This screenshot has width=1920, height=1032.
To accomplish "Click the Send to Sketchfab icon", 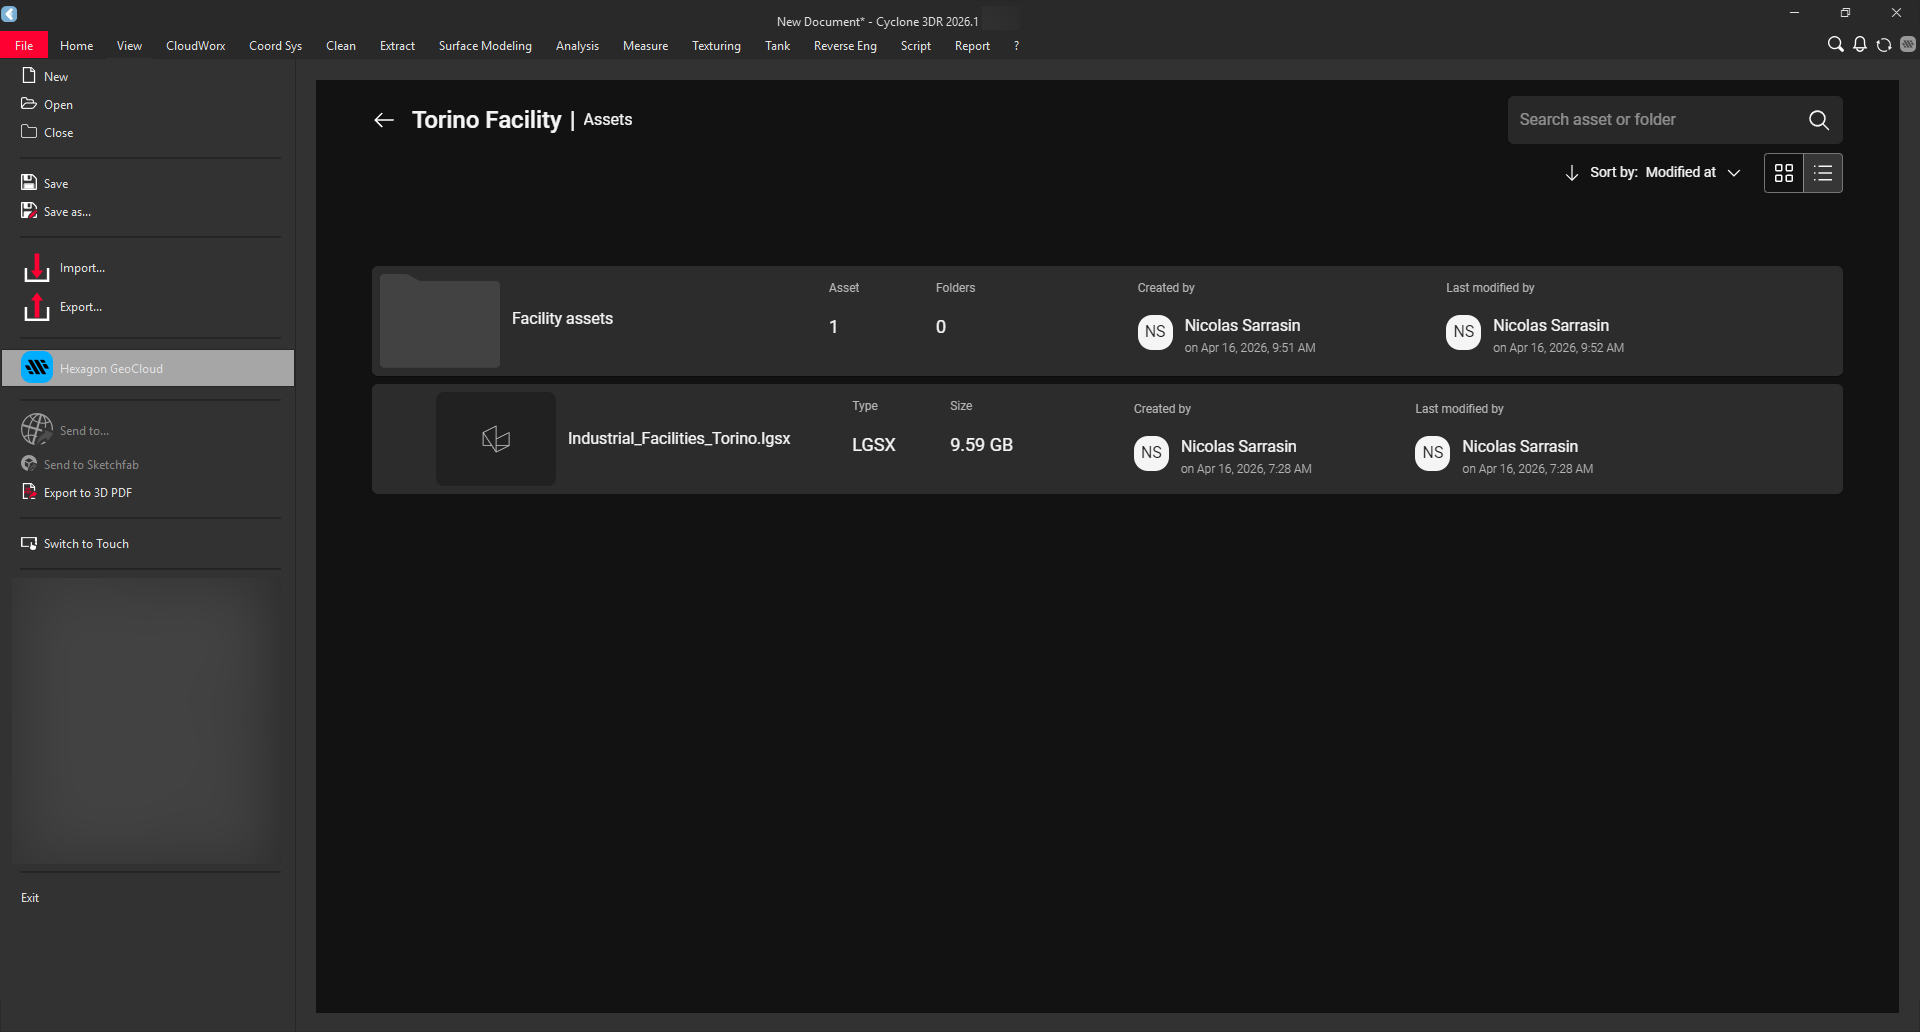I will 29,464.
